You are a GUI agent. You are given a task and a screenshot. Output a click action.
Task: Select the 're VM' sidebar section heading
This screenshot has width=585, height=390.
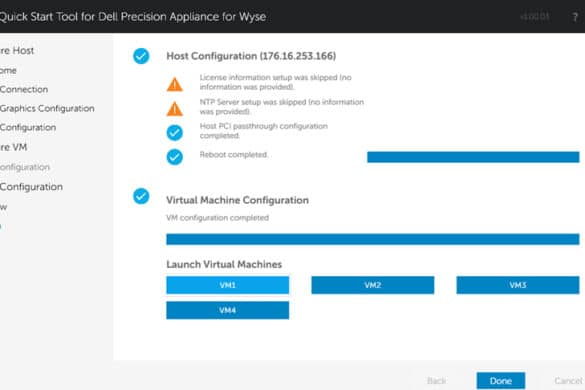click(13, 147)
